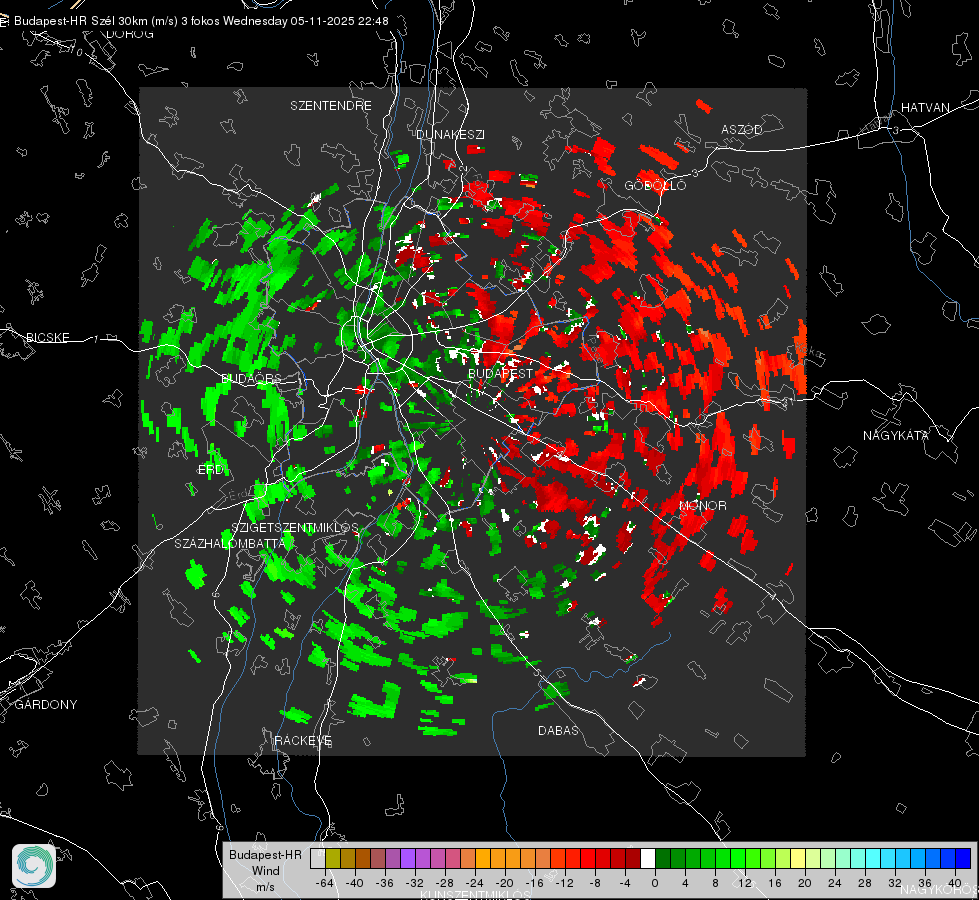The width and height of the screenshot is (979, 900).
Task: Click the '16' legend value
Action: [775, 883]
